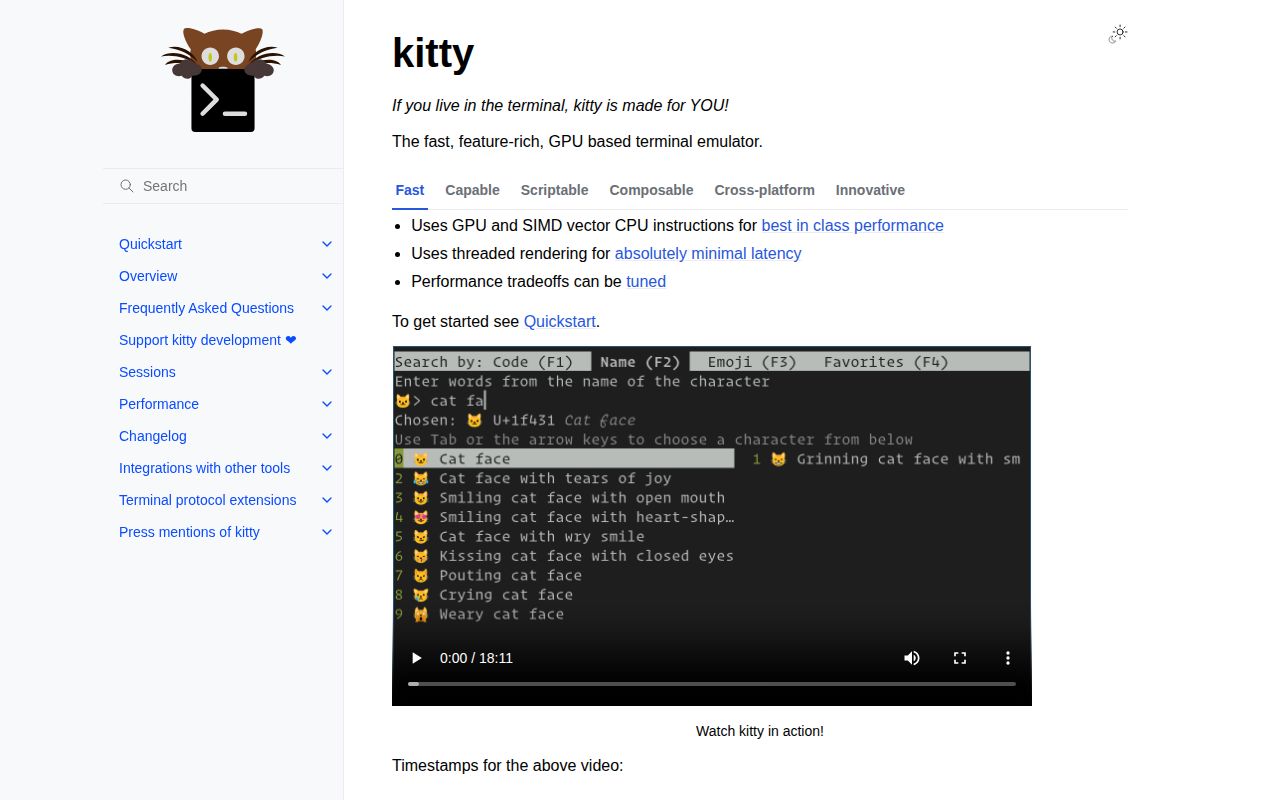
Task: Open the Scriptable tab
Action: click(x=554, y=190)
